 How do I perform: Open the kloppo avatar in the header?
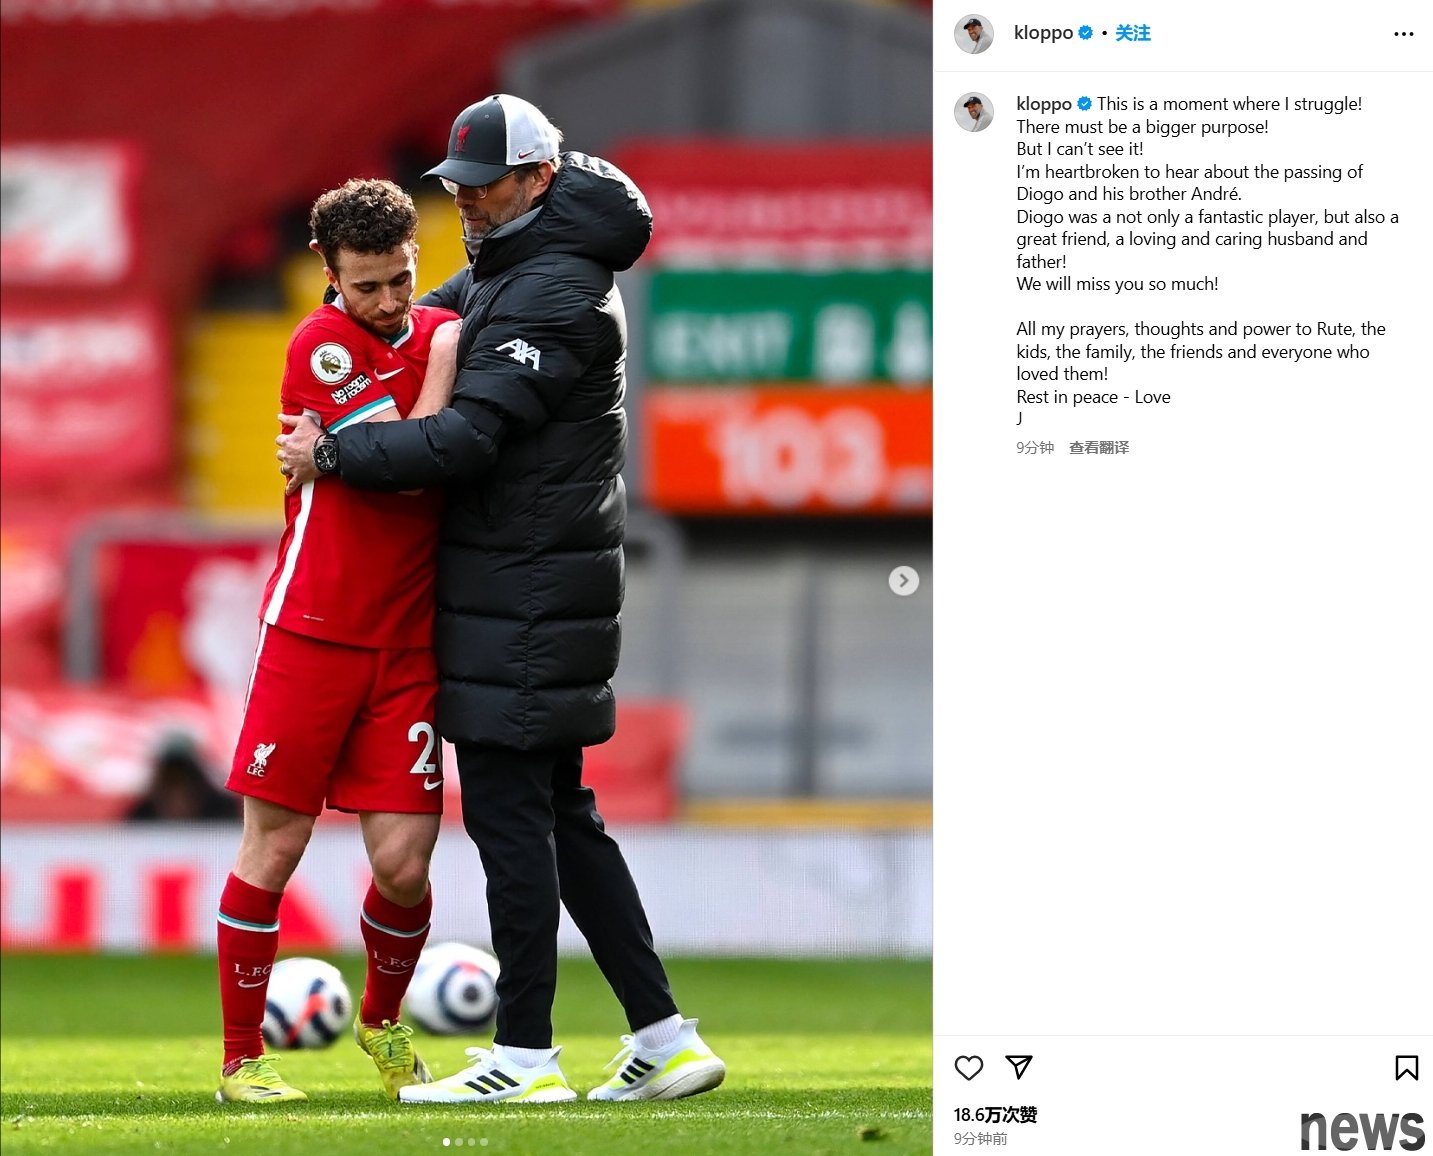973,34
